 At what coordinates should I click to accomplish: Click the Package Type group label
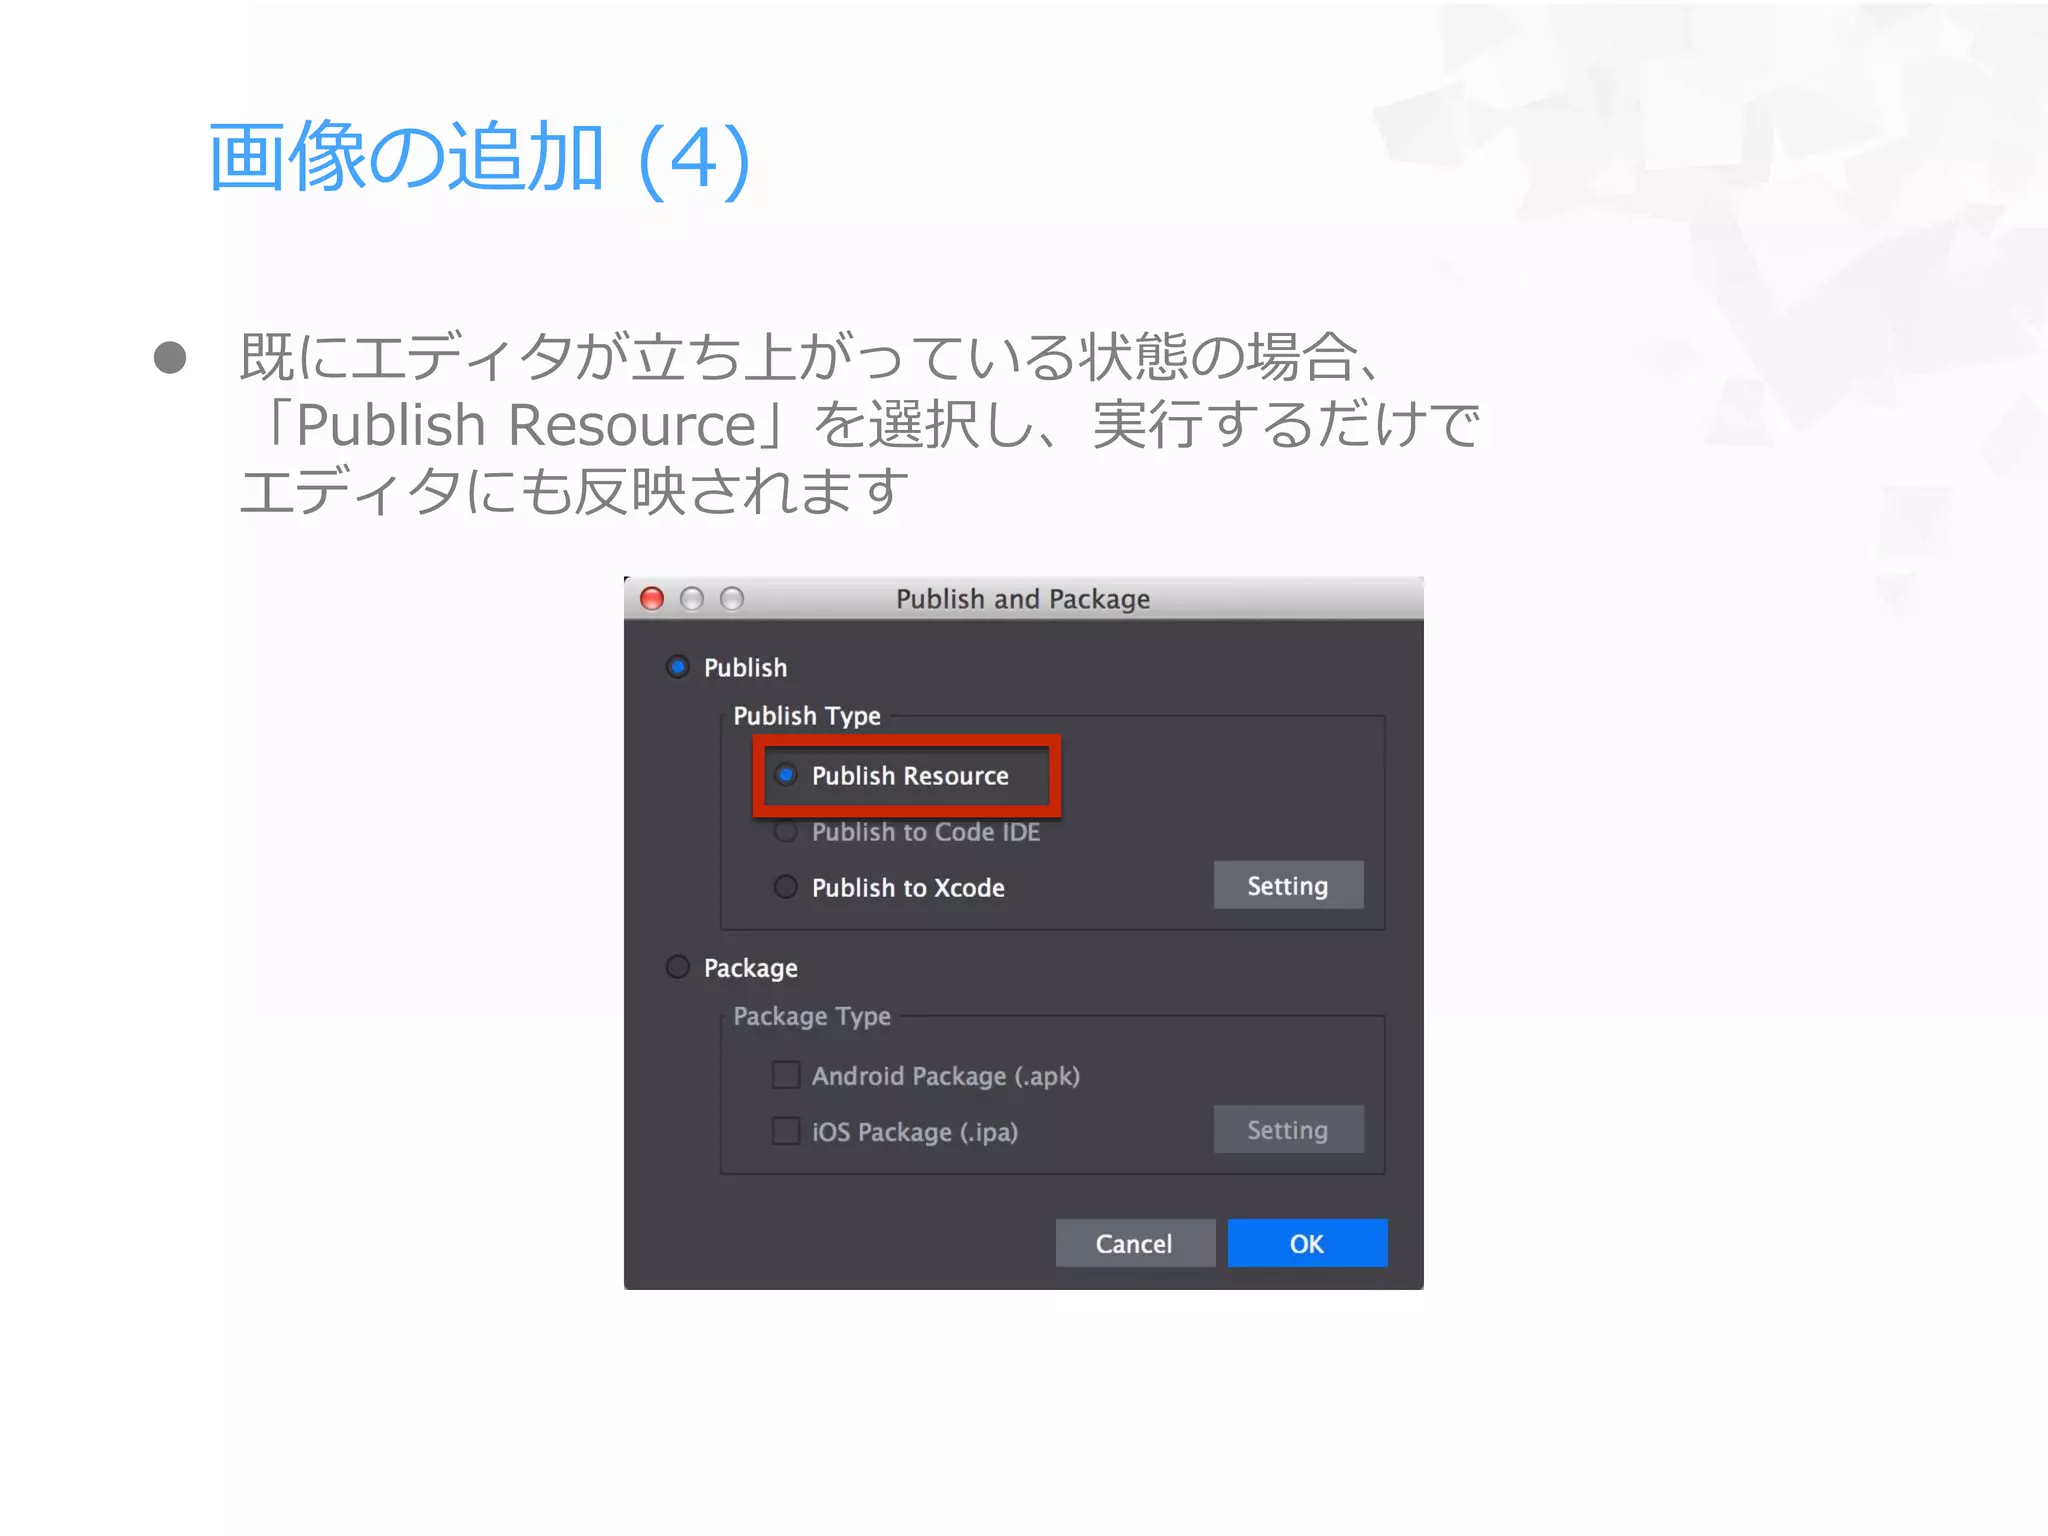pyautogui.click(x=812, y=1016)
